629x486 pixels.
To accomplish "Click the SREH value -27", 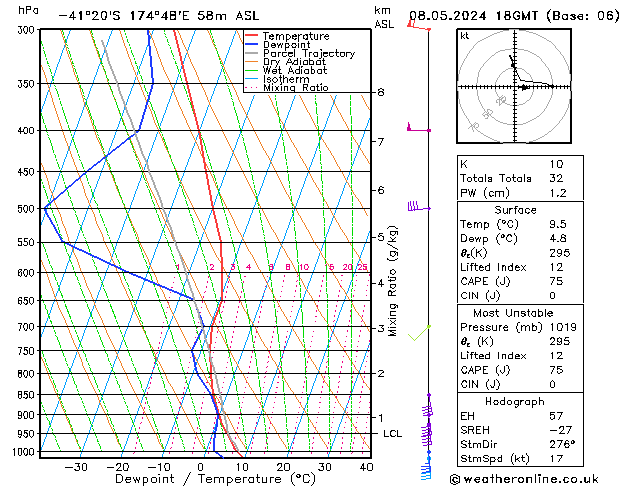I will pos(560,430).
